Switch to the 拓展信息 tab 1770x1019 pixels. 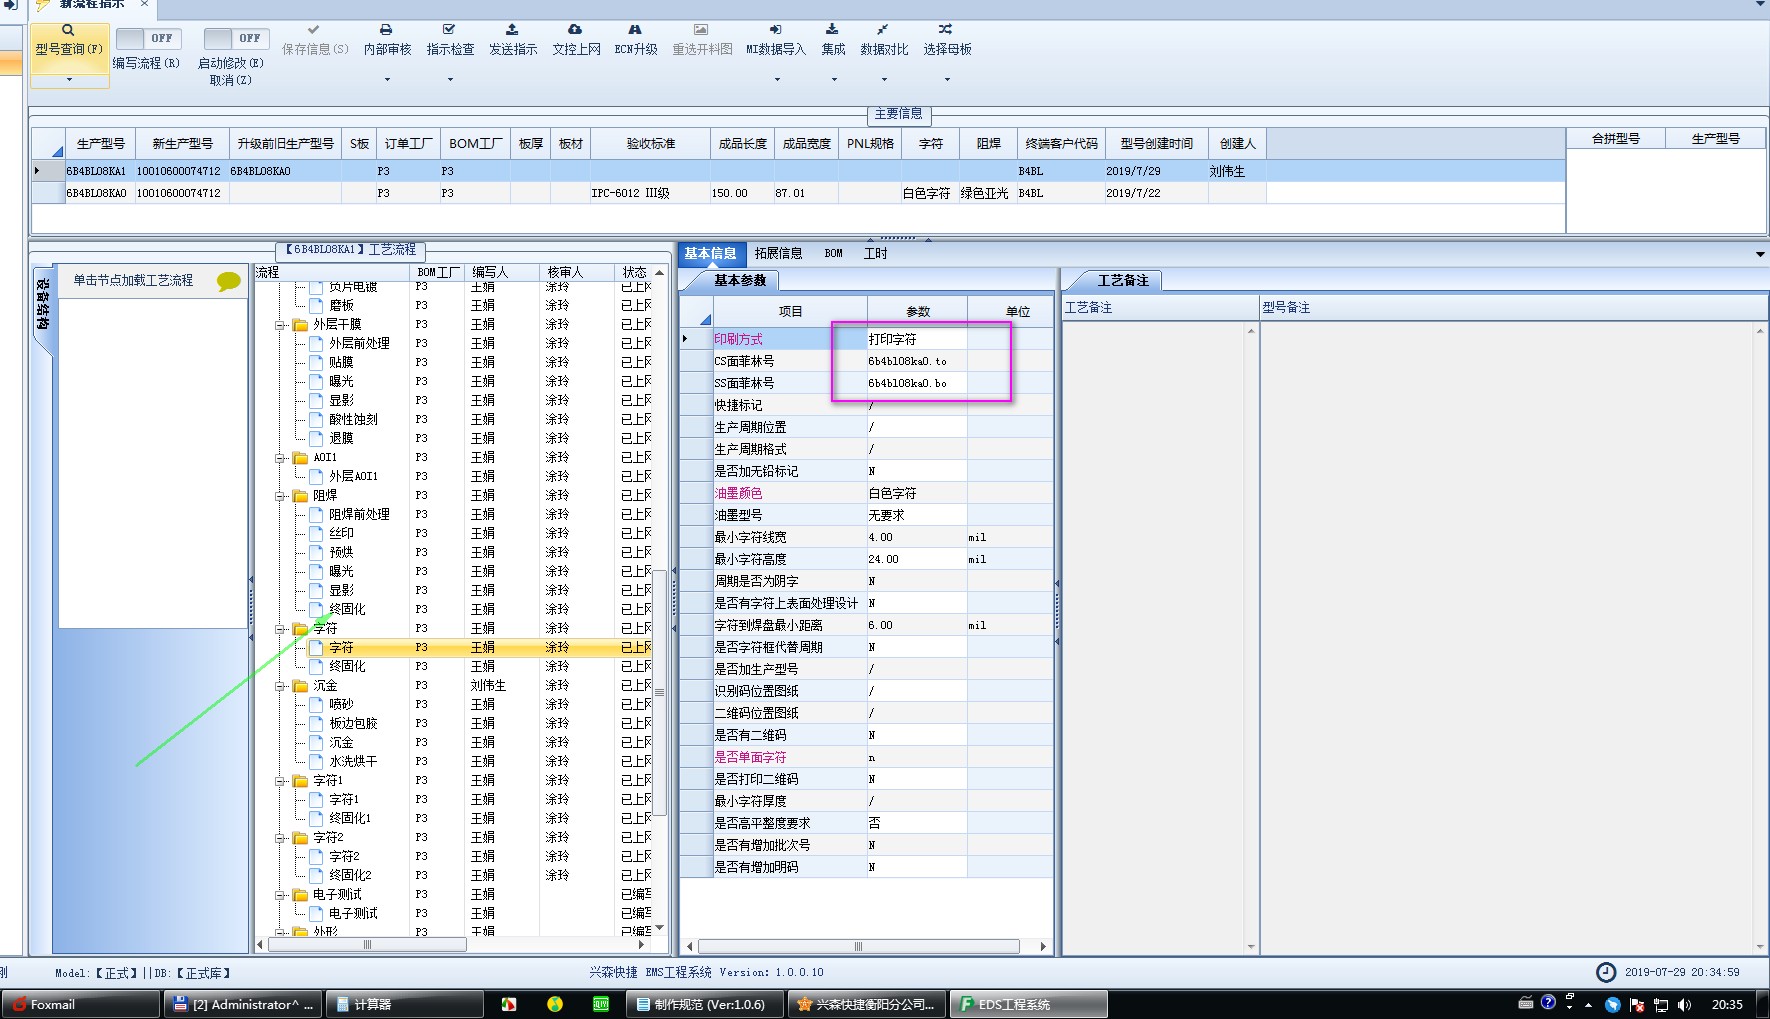click(x=778, y=253)
